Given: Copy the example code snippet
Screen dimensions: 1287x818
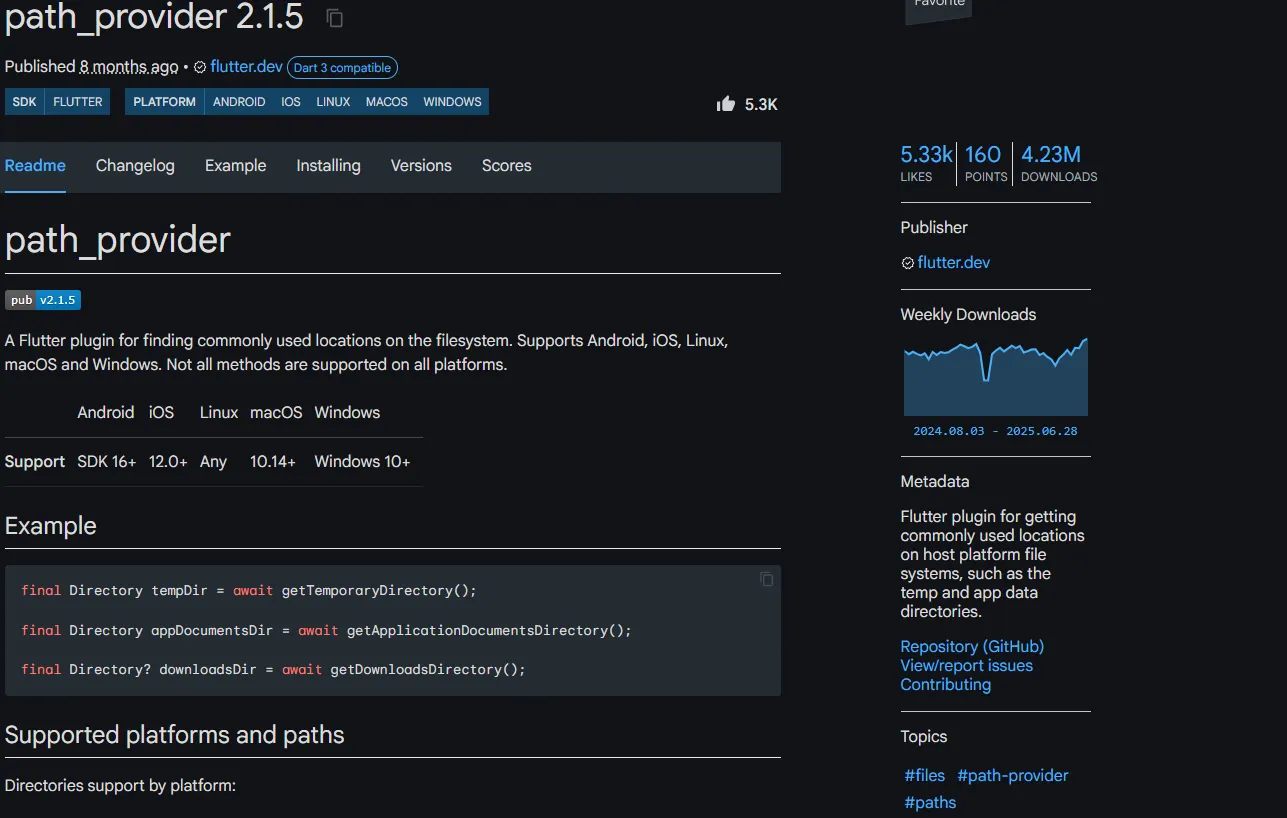Looking at the screenshot, I should pos(767,579).
